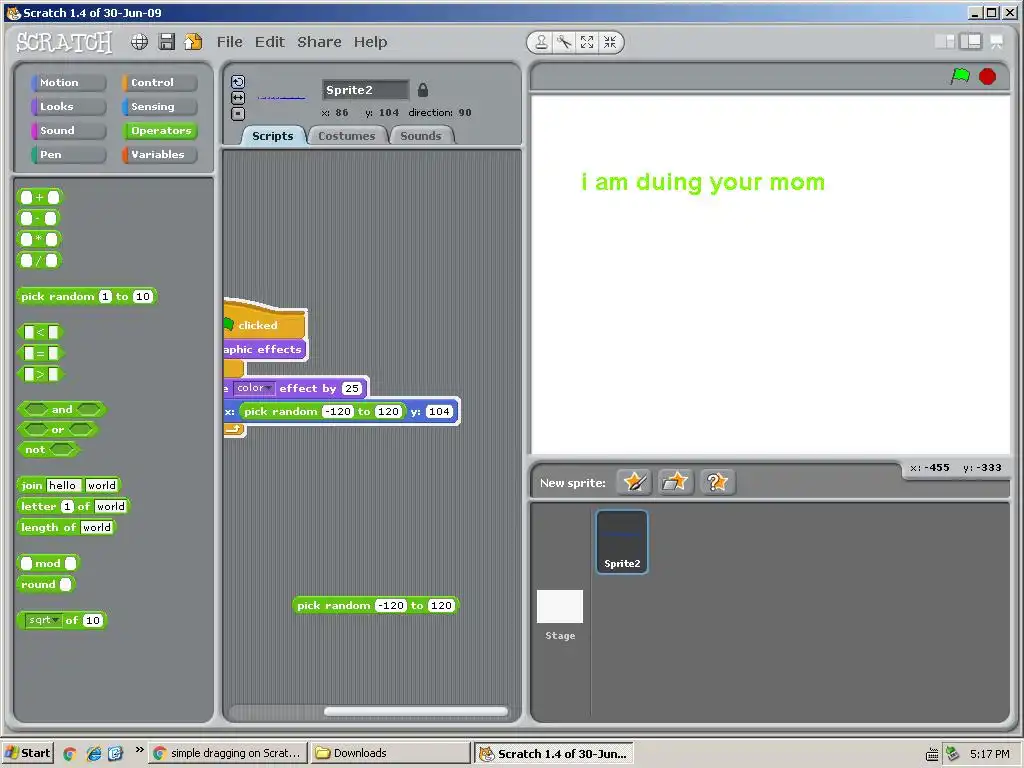Click the division operator block

click(x=39, y=261)
